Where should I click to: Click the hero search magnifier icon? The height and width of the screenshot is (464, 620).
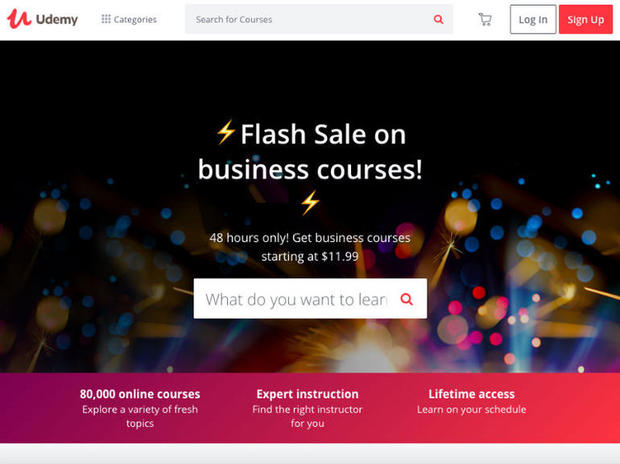click(x=406, y=299)
